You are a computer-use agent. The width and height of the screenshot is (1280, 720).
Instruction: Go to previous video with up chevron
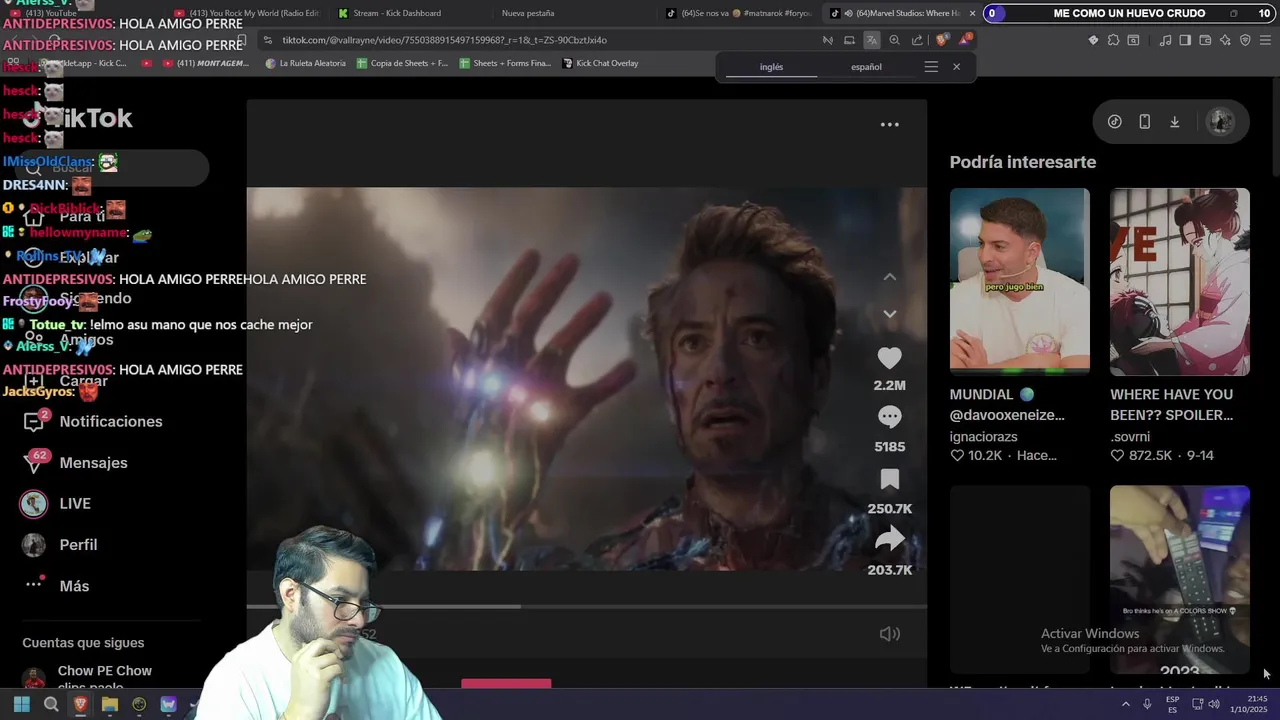(x=889, y=277)
